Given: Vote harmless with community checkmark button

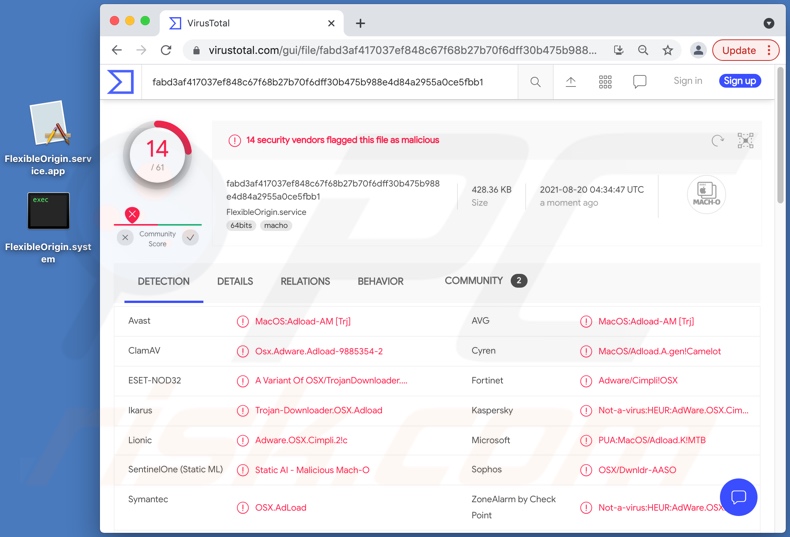Looking at the screenshot, I should 190,238.
